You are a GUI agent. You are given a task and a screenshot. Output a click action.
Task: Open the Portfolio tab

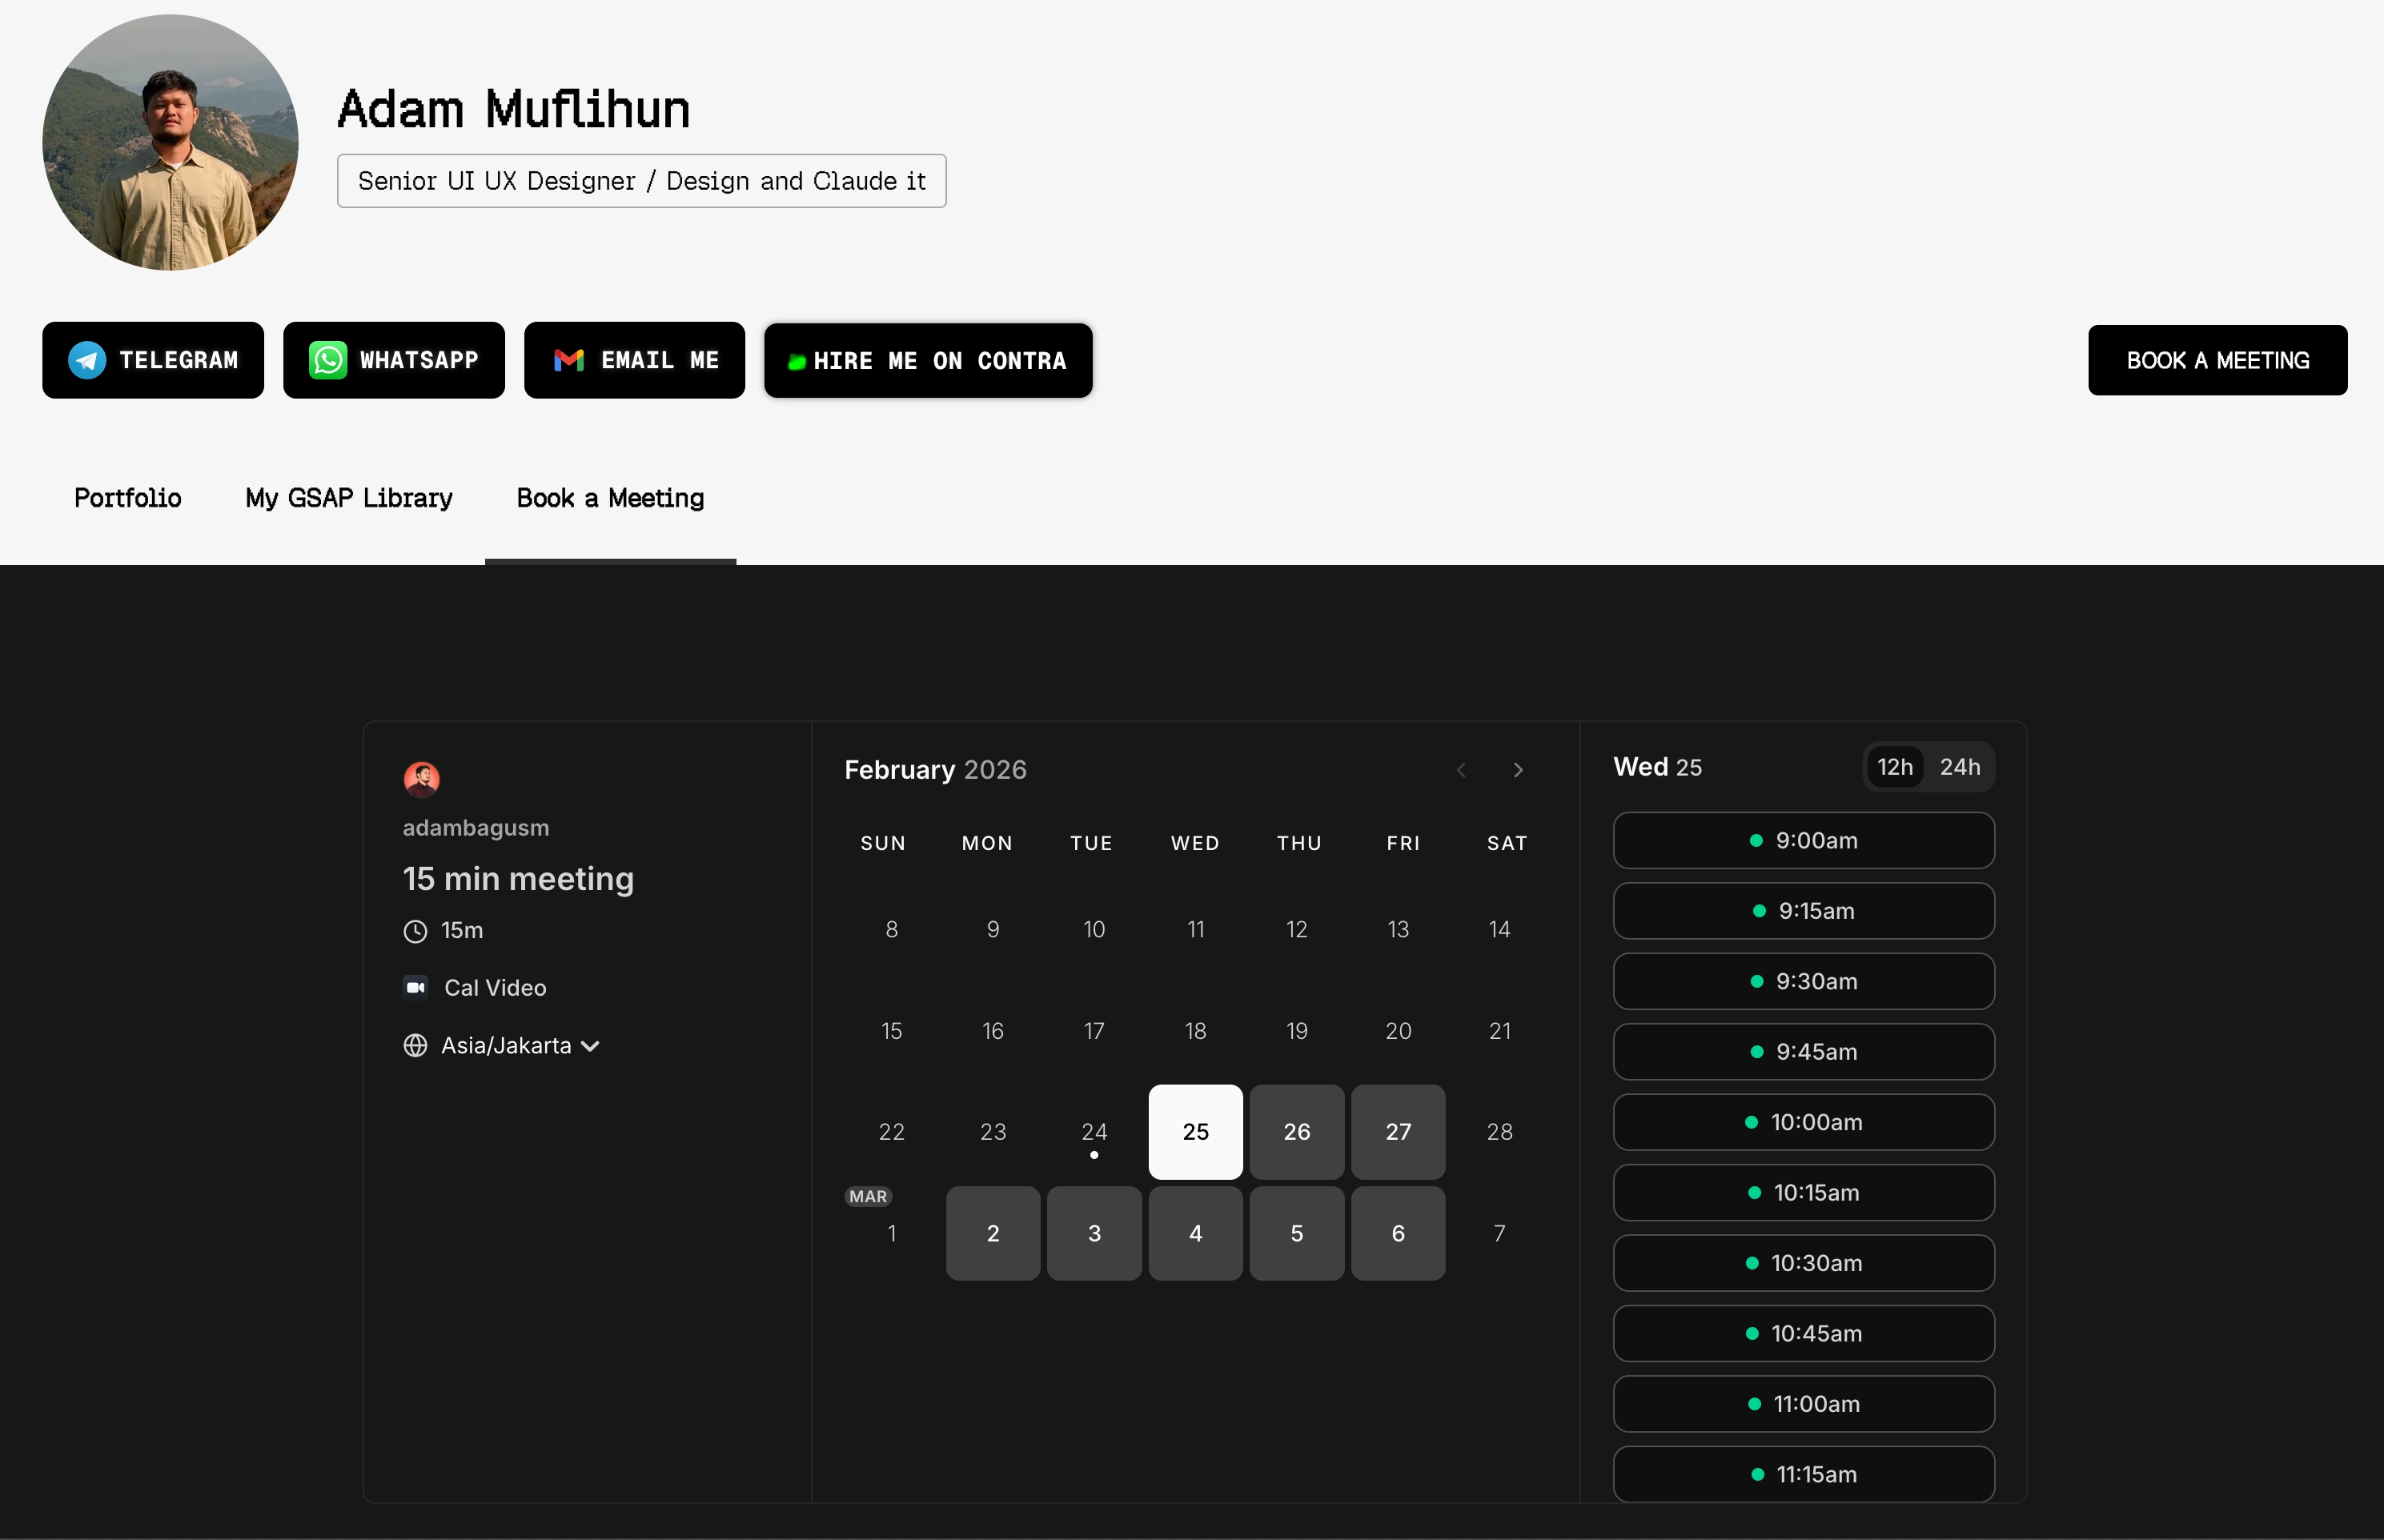128,498
